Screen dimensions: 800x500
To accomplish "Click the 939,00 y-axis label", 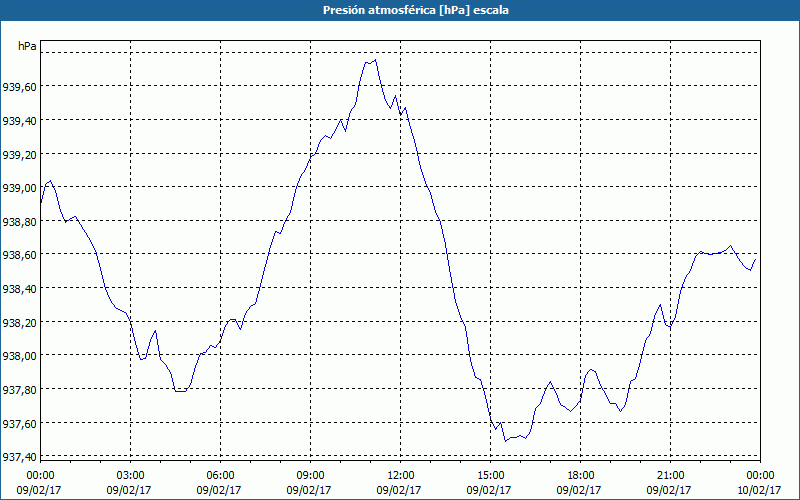I will tap(19, 188).
